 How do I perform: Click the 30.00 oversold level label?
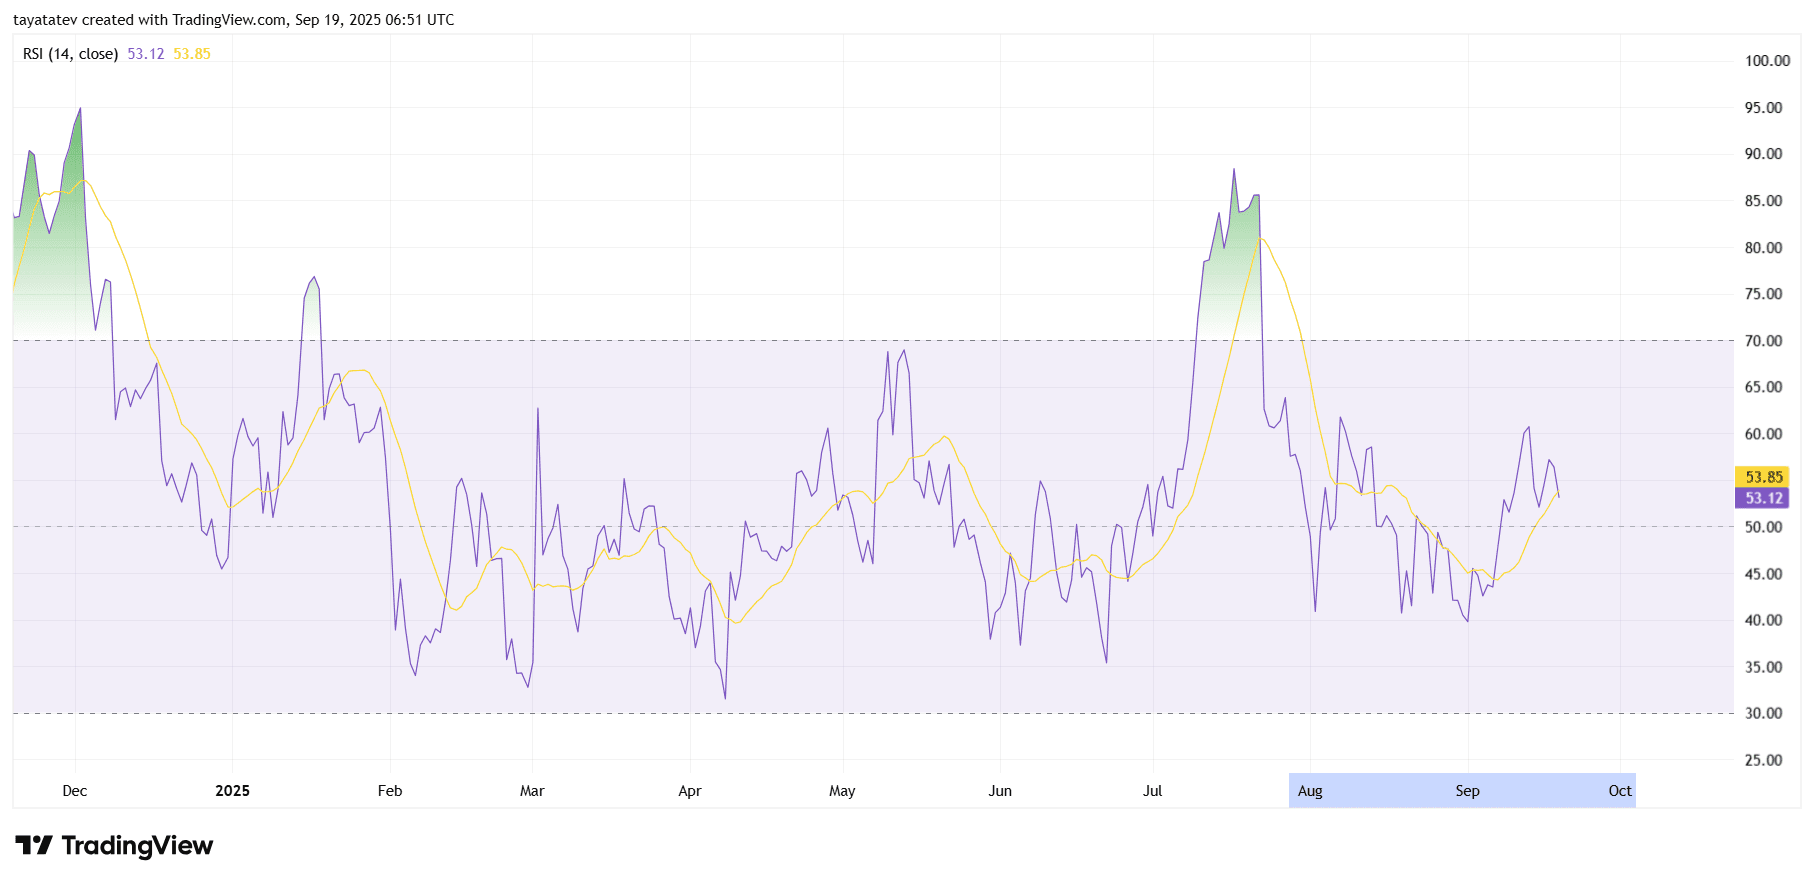click(1763, 714)
